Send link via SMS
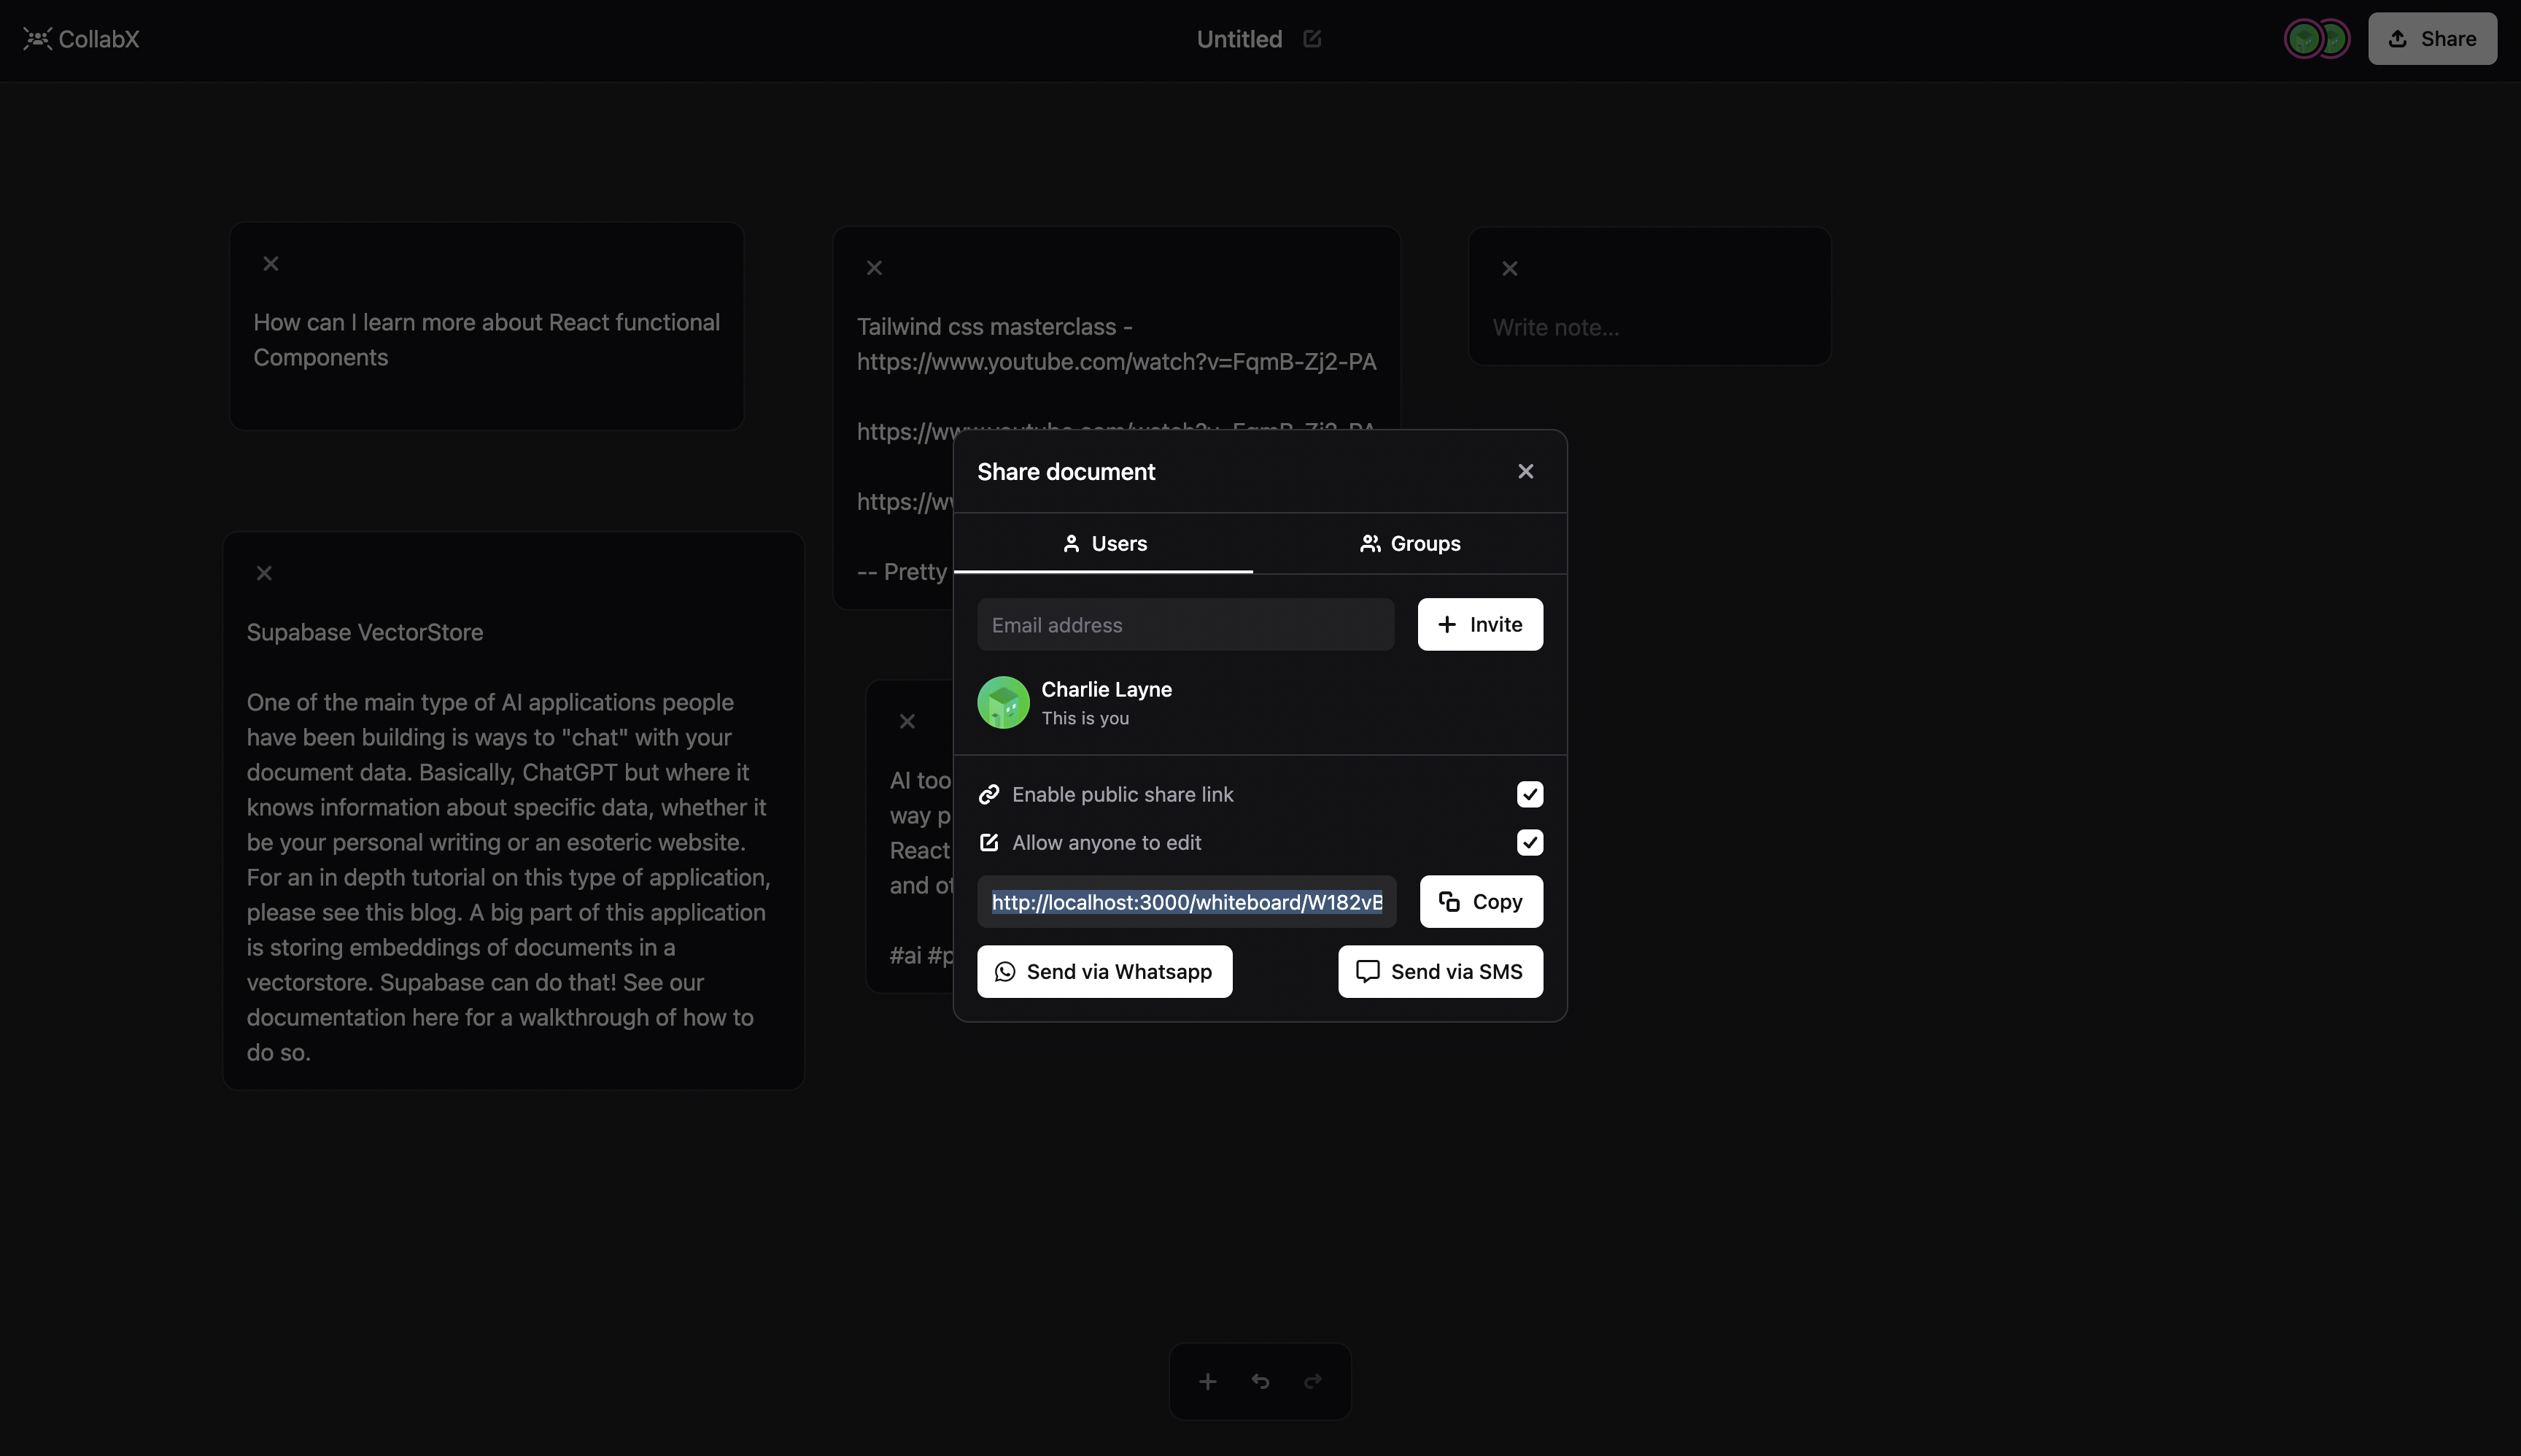2521x1456 pixels. point(1440,971)
